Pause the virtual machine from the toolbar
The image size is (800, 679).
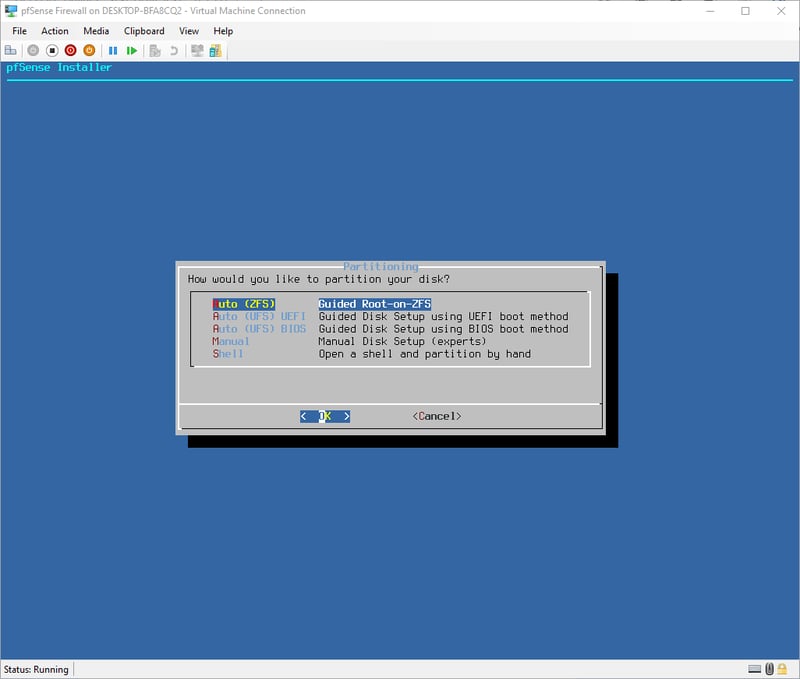[113, 50]
